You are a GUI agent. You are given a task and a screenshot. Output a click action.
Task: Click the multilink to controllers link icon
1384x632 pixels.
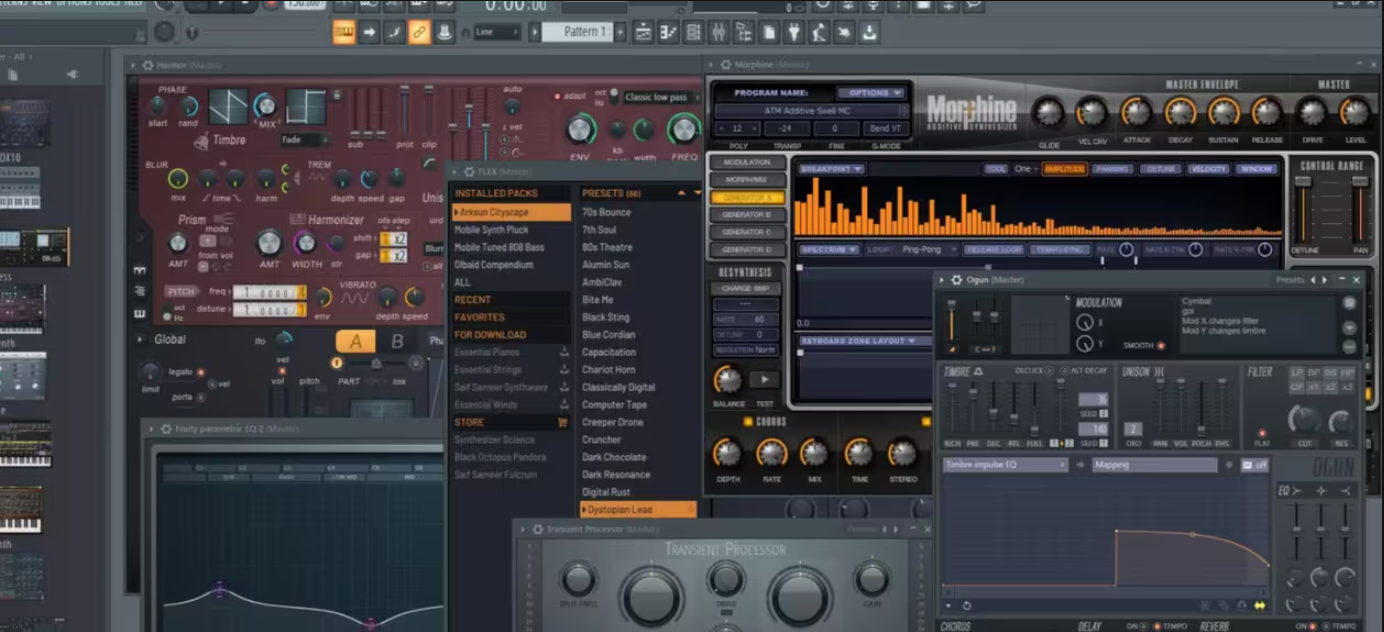pyautogui.click(x=419, y=32)
